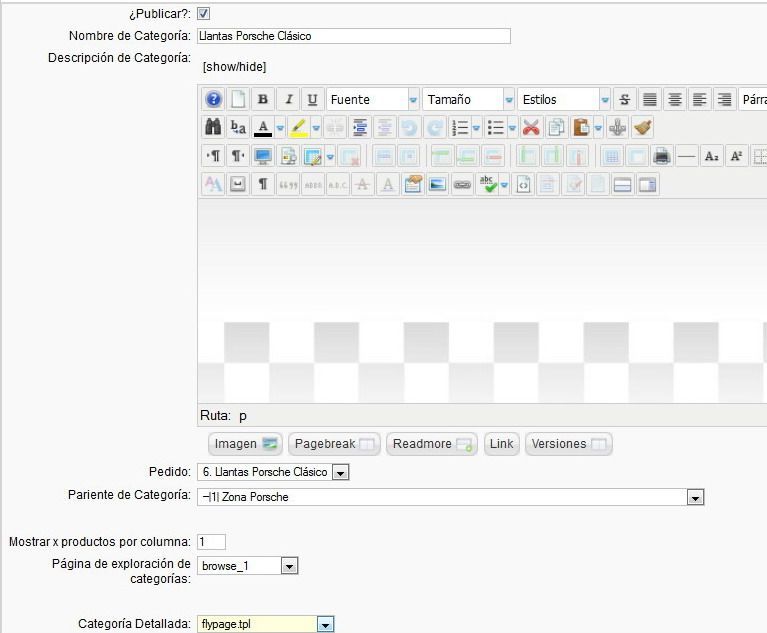Viewport: 767px width, 633px height.
Task: Click the new document icon
Action: 238,99
